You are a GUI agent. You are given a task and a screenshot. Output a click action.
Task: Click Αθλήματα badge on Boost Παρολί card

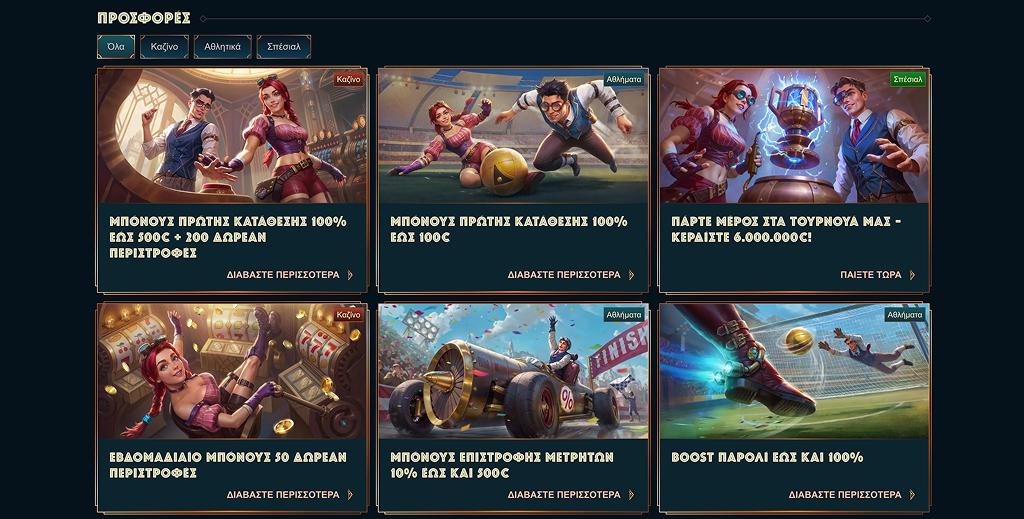904,315
